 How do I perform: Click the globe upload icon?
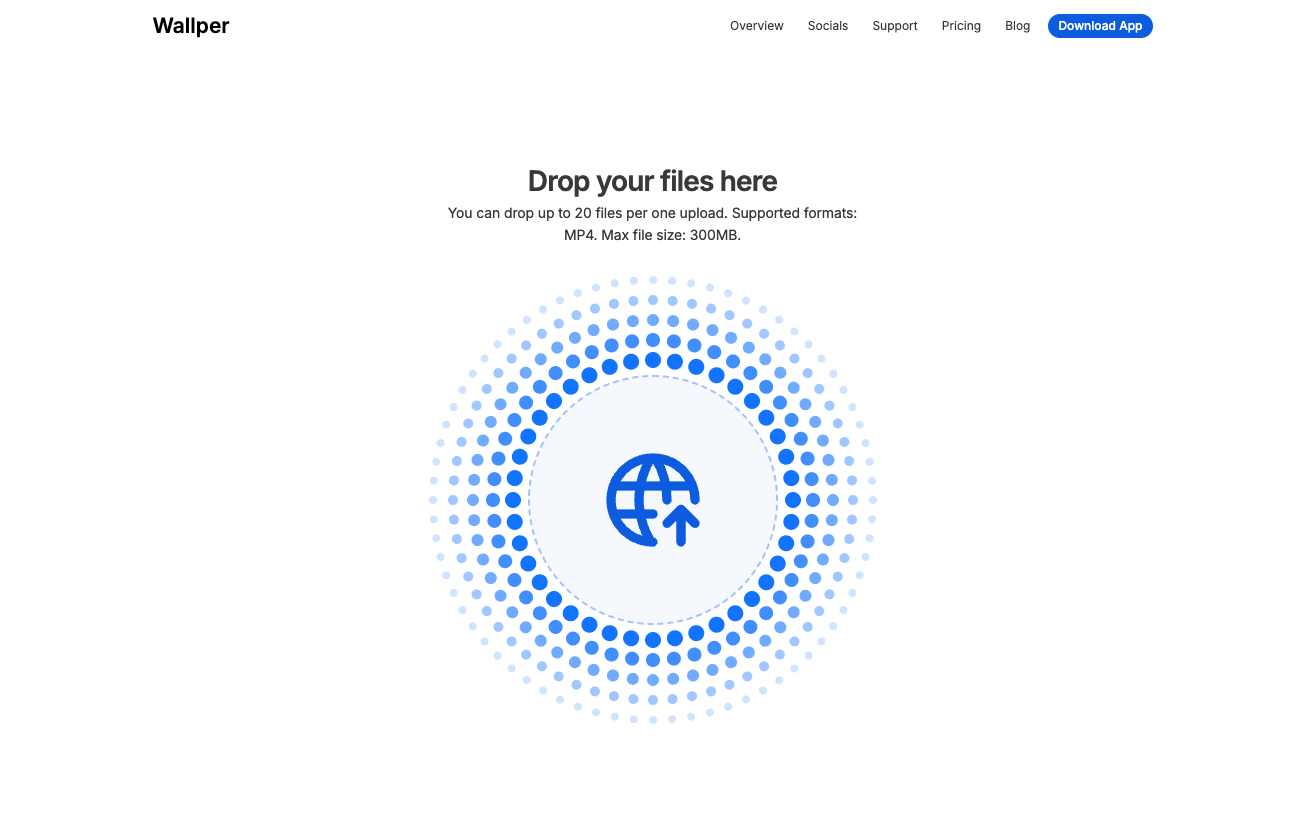click(652, 499)
